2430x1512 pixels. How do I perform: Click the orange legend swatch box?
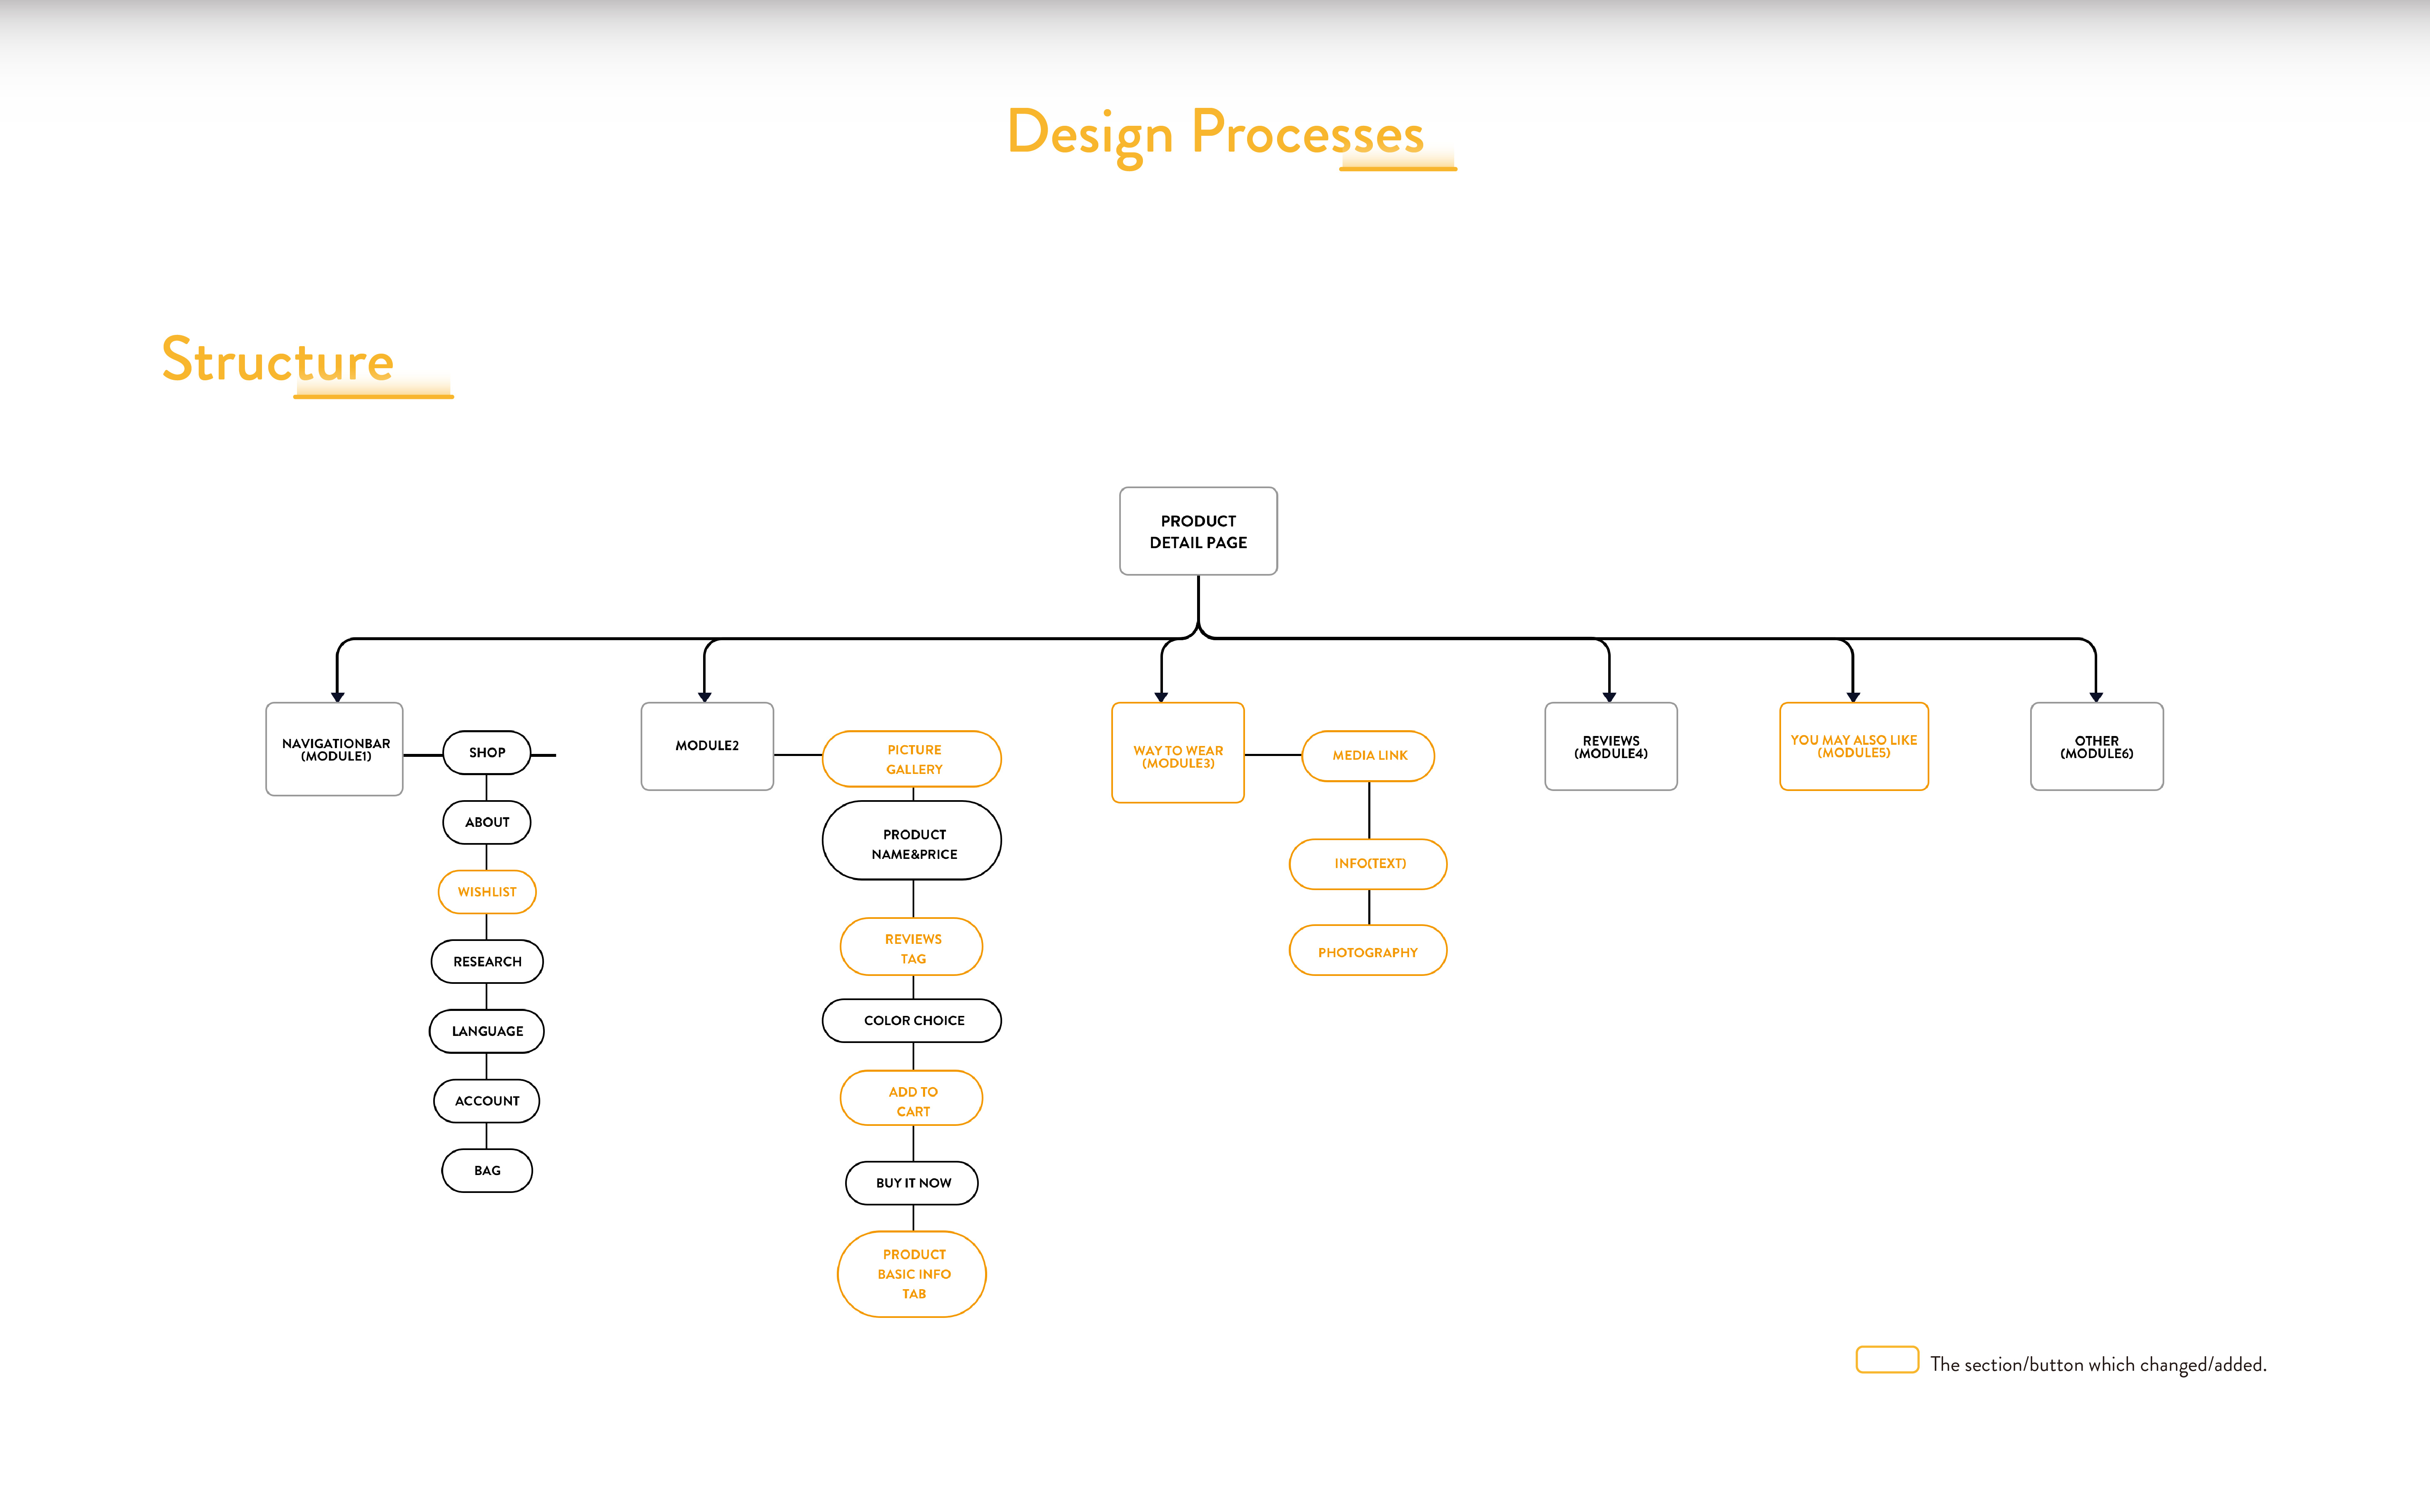point(1887,1361)
